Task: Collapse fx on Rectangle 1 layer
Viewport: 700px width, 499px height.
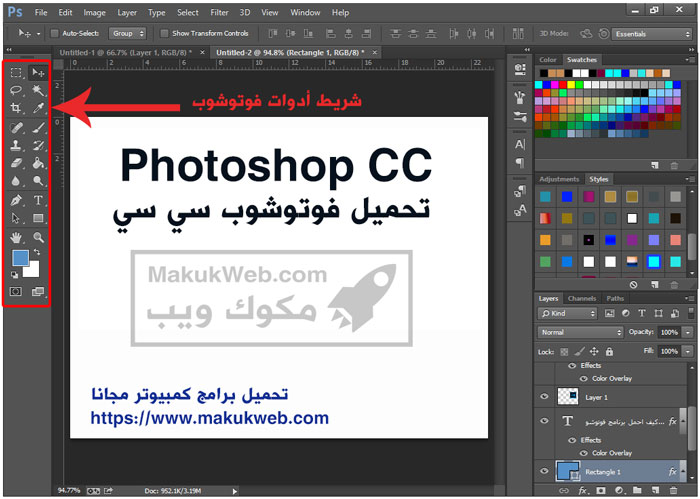Action: (682, 471)
